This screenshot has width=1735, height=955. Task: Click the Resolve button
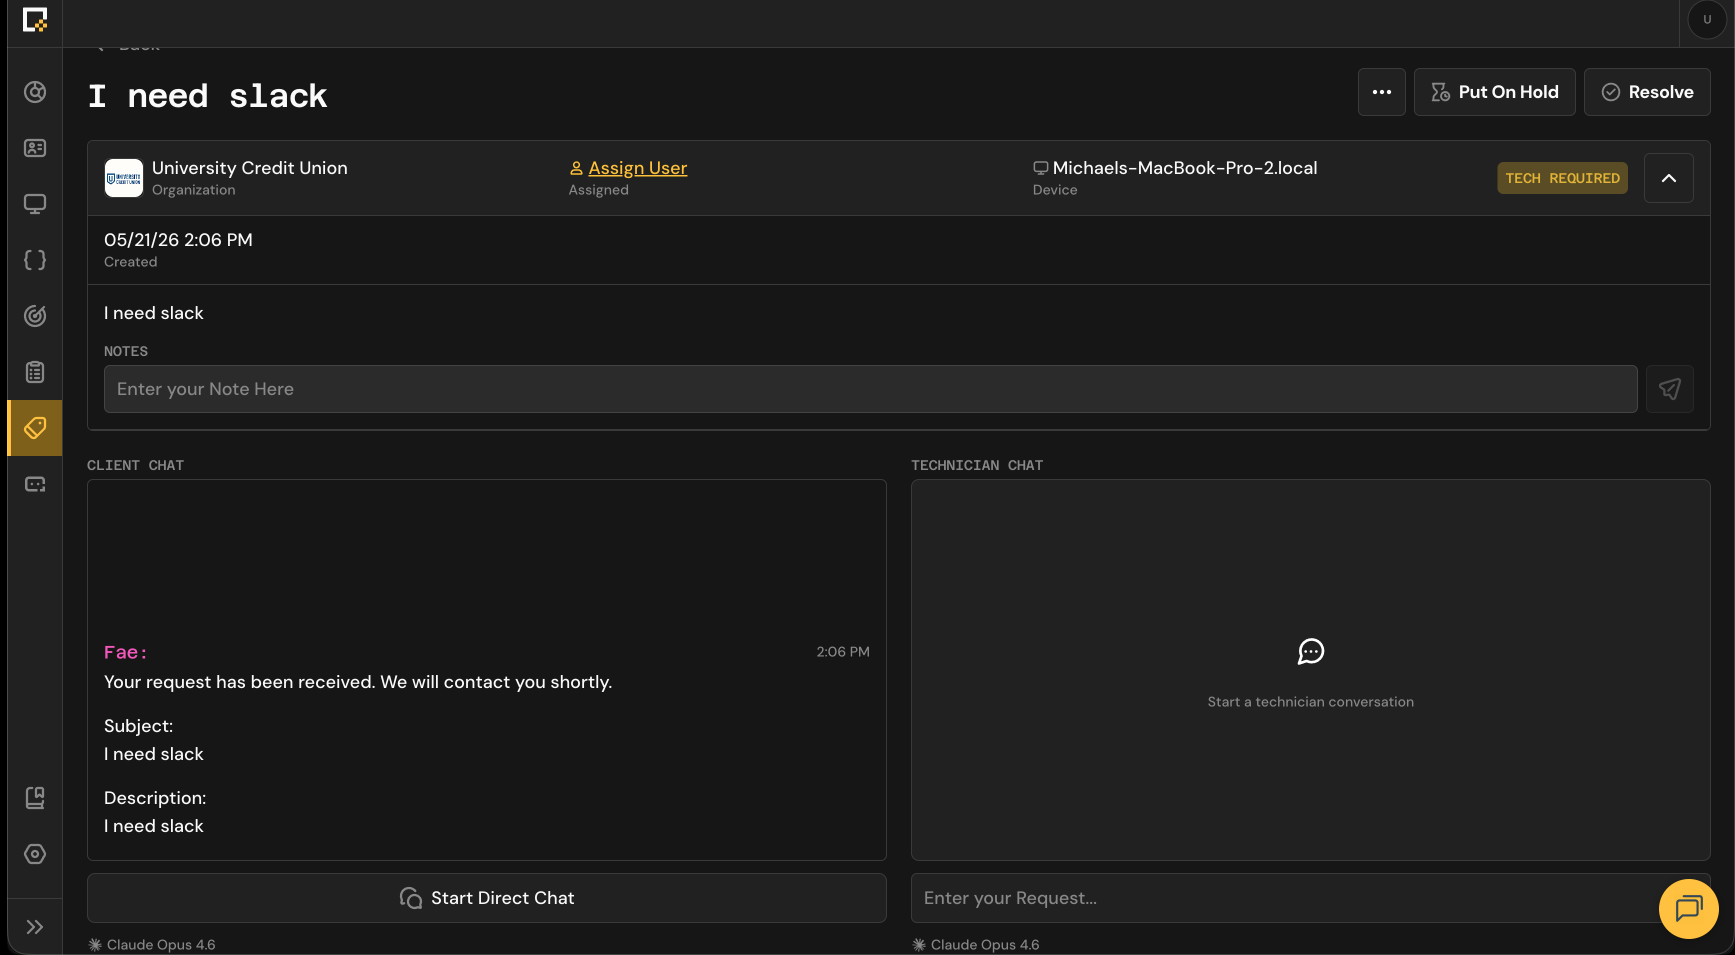1647,92
